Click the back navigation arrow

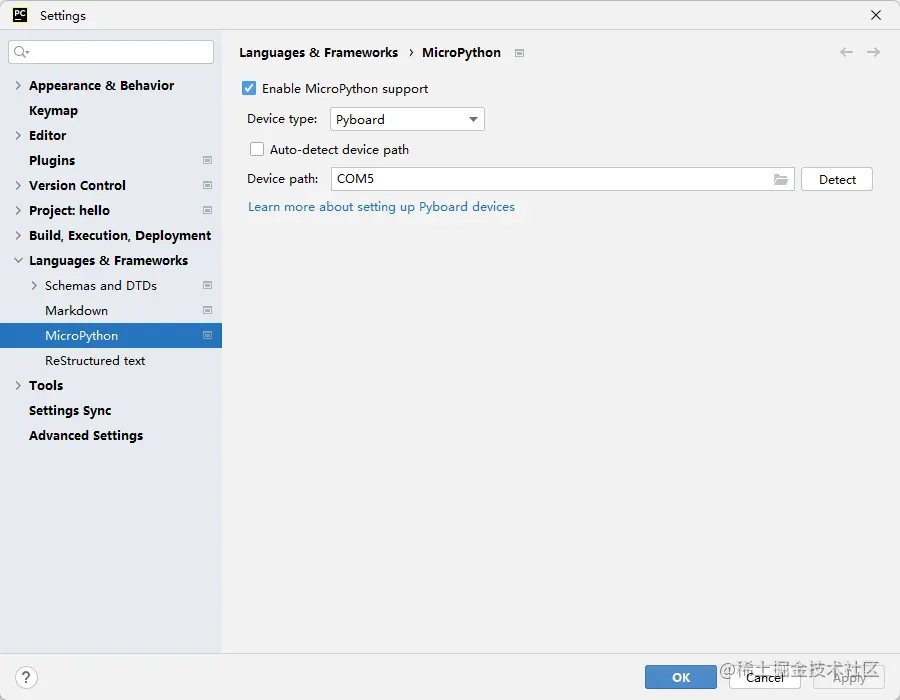coord(846,52)
